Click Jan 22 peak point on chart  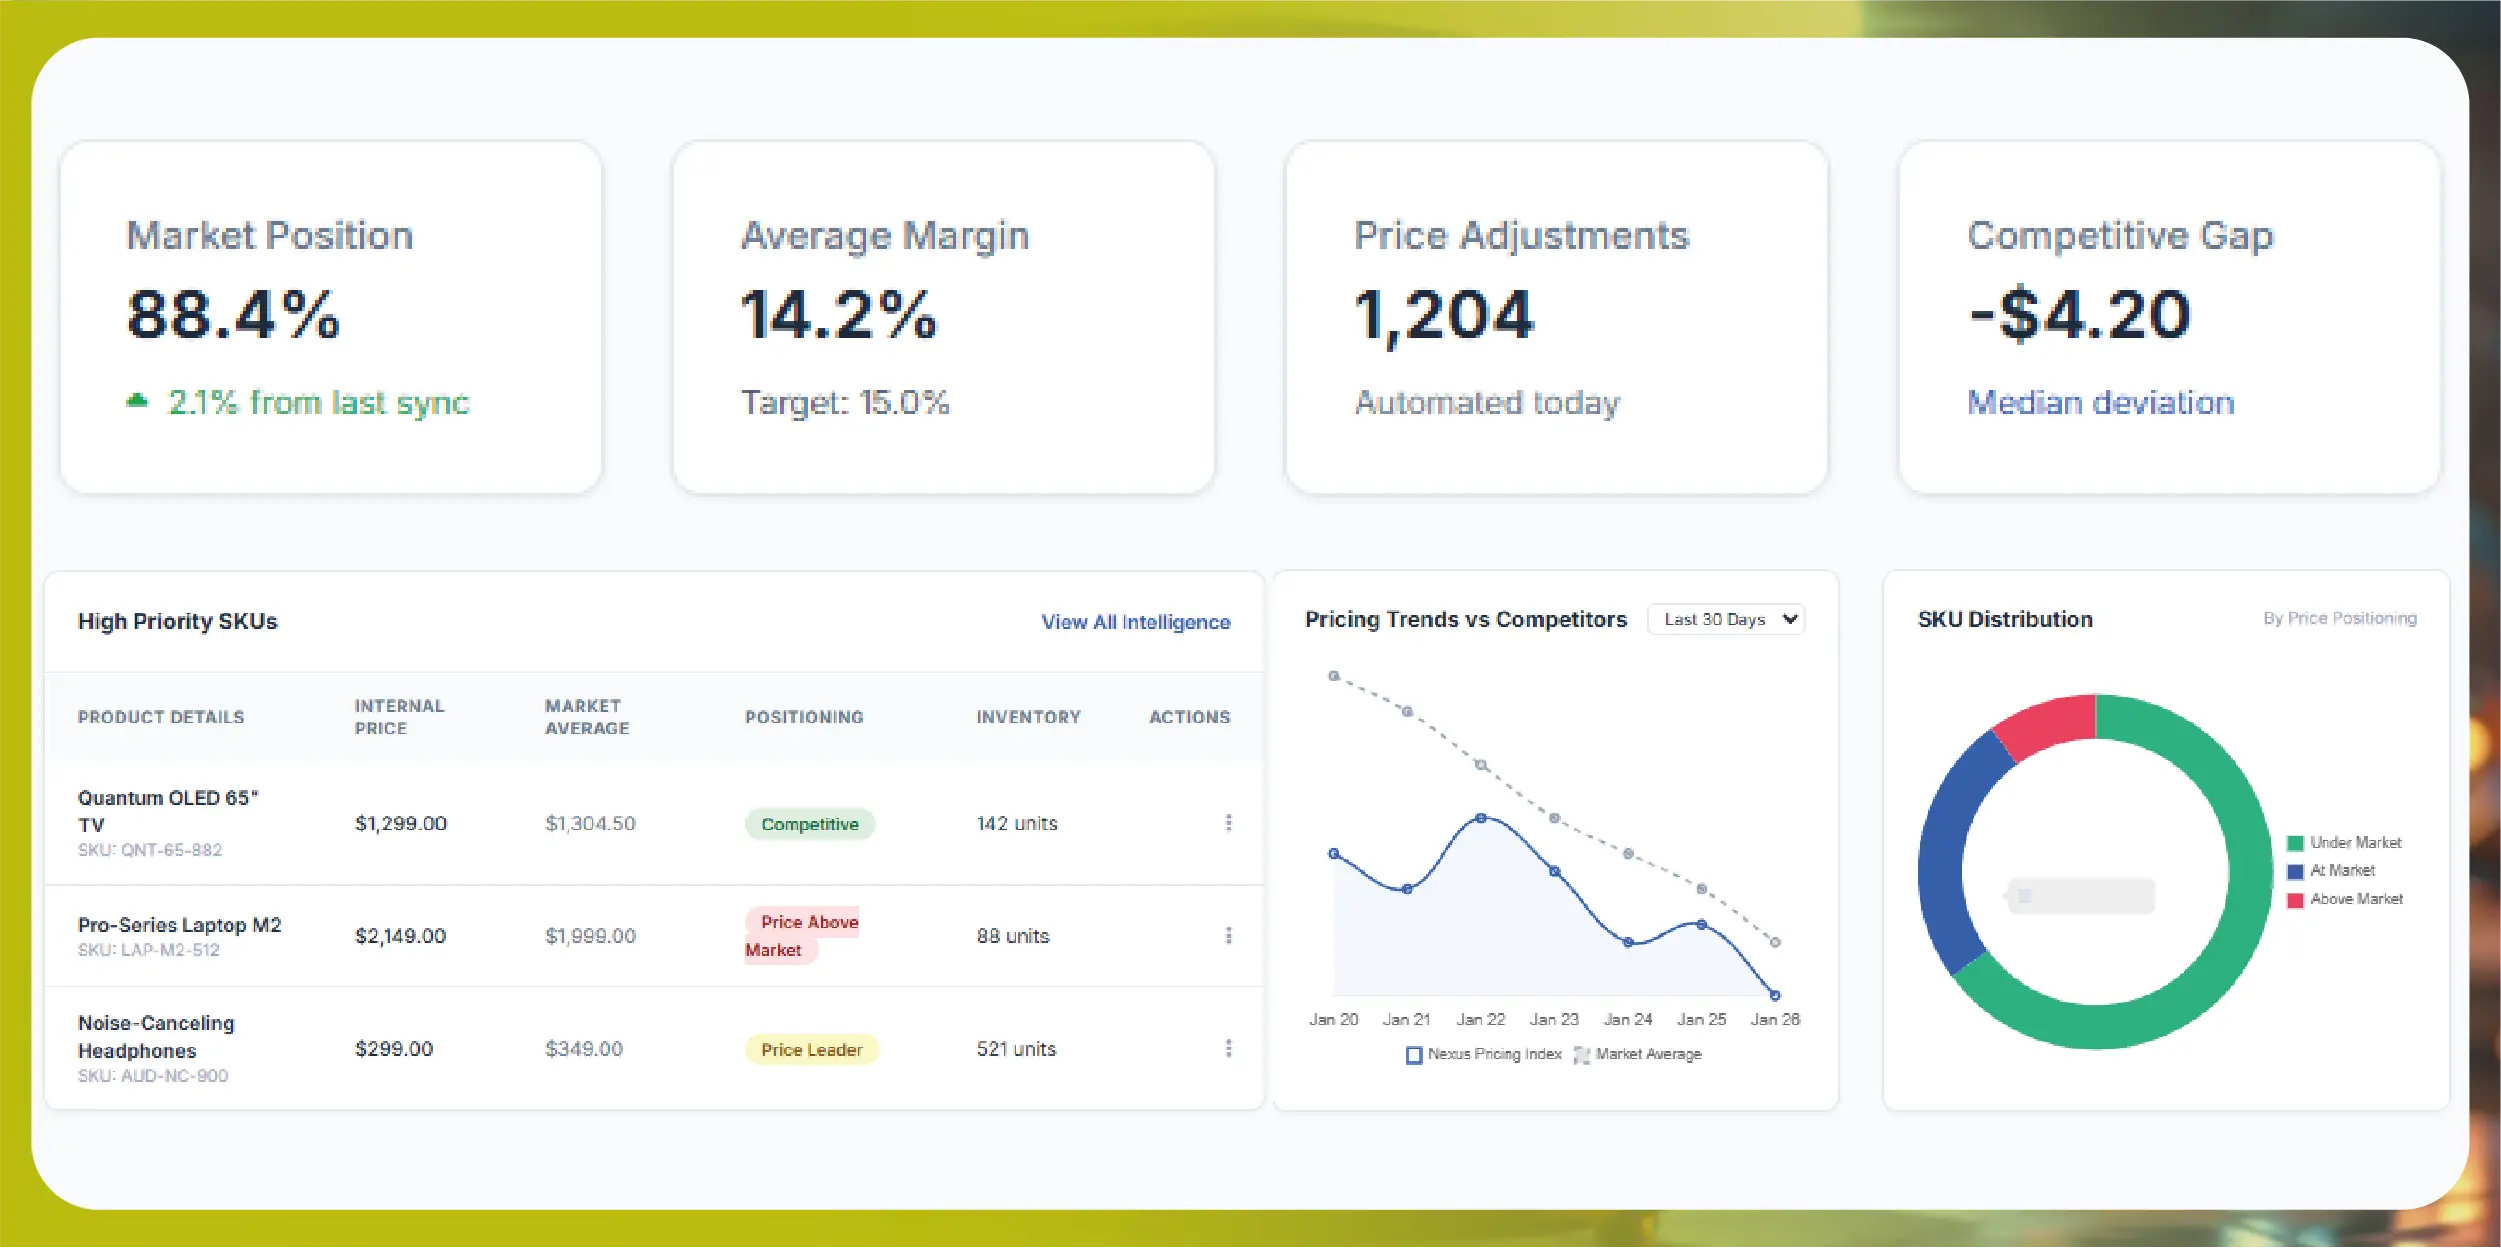pos(1481,818)
